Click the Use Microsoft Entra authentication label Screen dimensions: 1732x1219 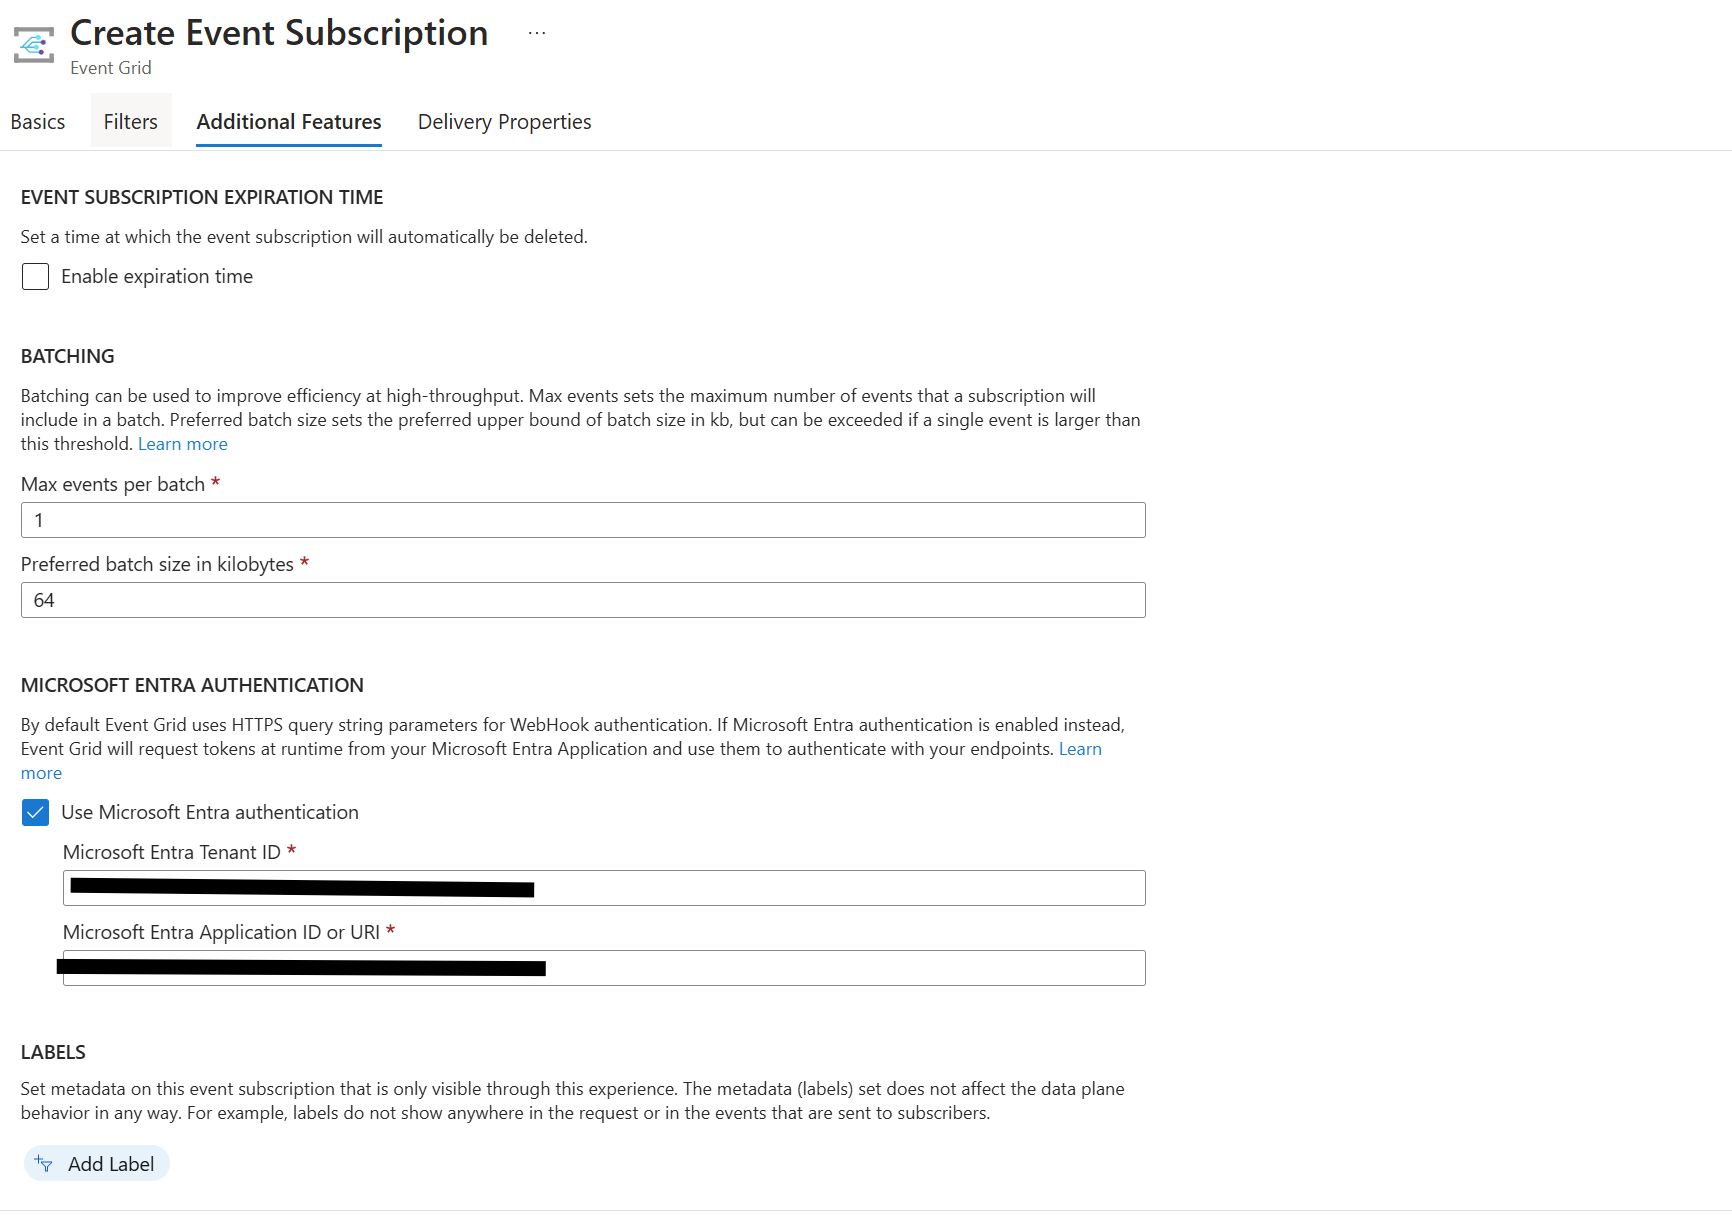(210, 812)
